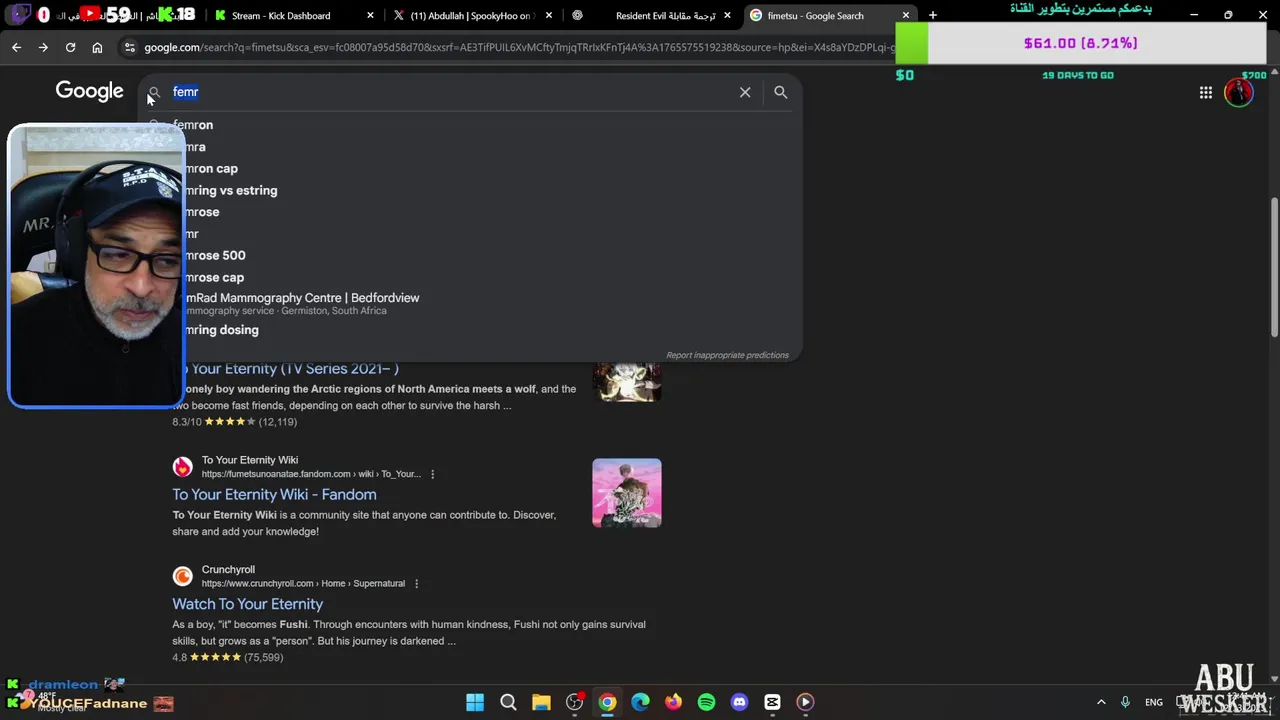
Task: Click Crunchyroll site favicon
Action: tap(182, 576)
